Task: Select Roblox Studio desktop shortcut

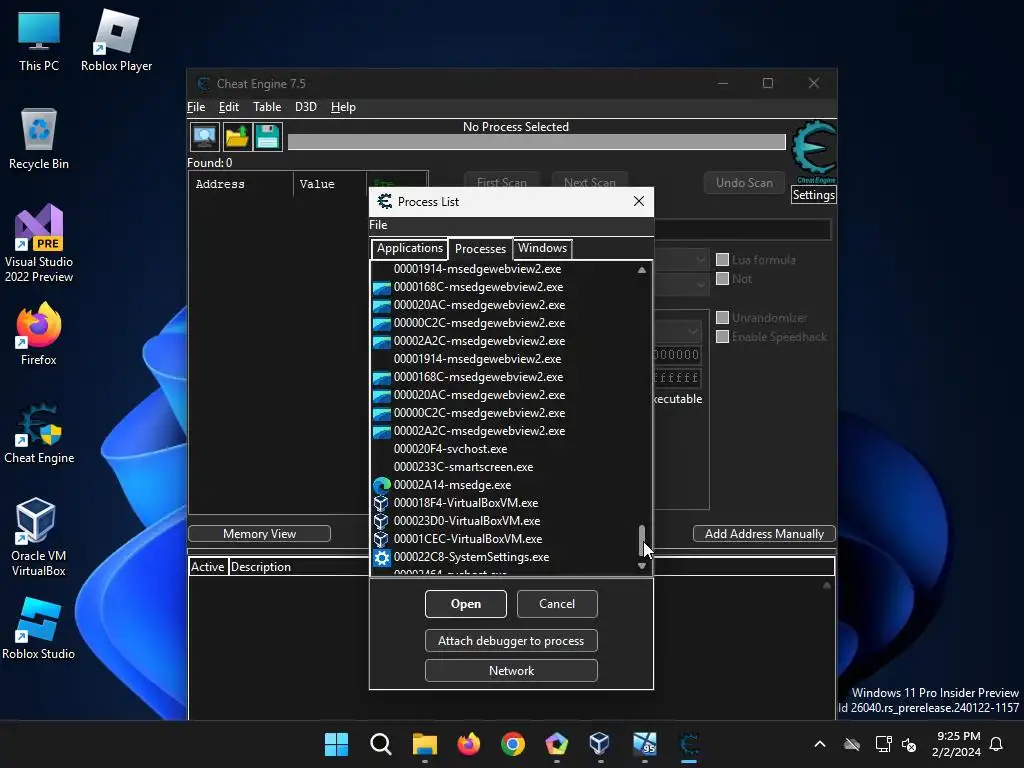Action: [x=39, y=629]
